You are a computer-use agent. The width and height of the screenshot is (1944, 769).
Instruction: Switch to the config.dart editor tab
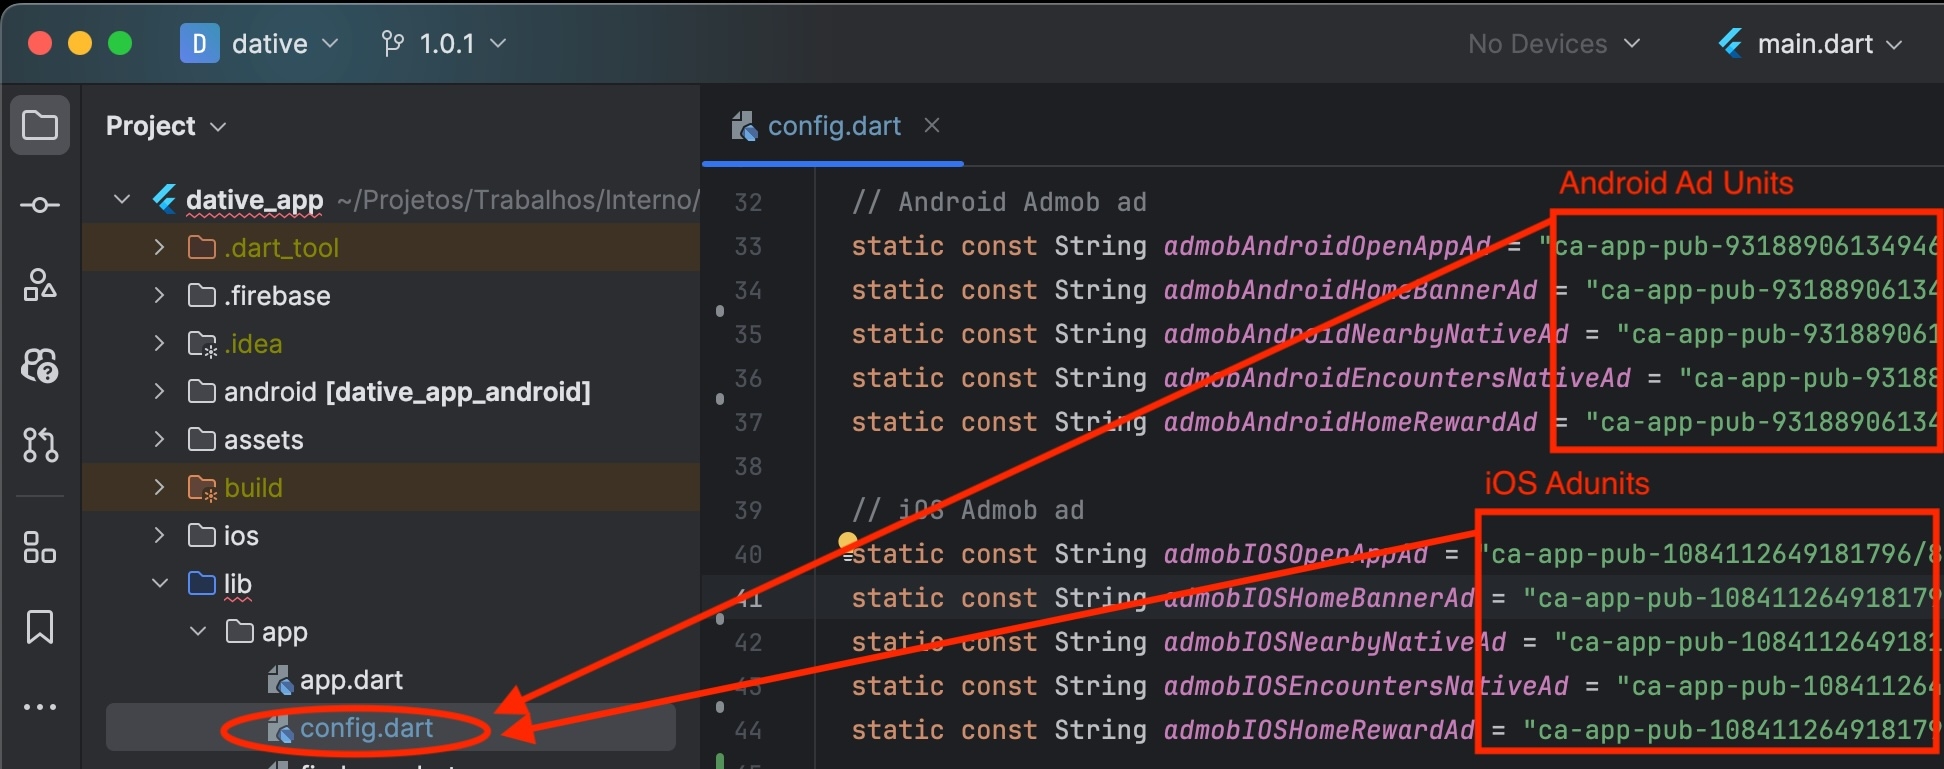(833, 126)
